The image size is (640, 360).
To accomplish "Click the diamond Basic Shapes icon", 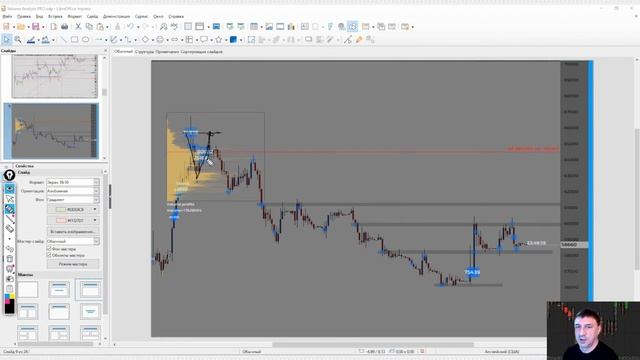I will pos(145,40).
